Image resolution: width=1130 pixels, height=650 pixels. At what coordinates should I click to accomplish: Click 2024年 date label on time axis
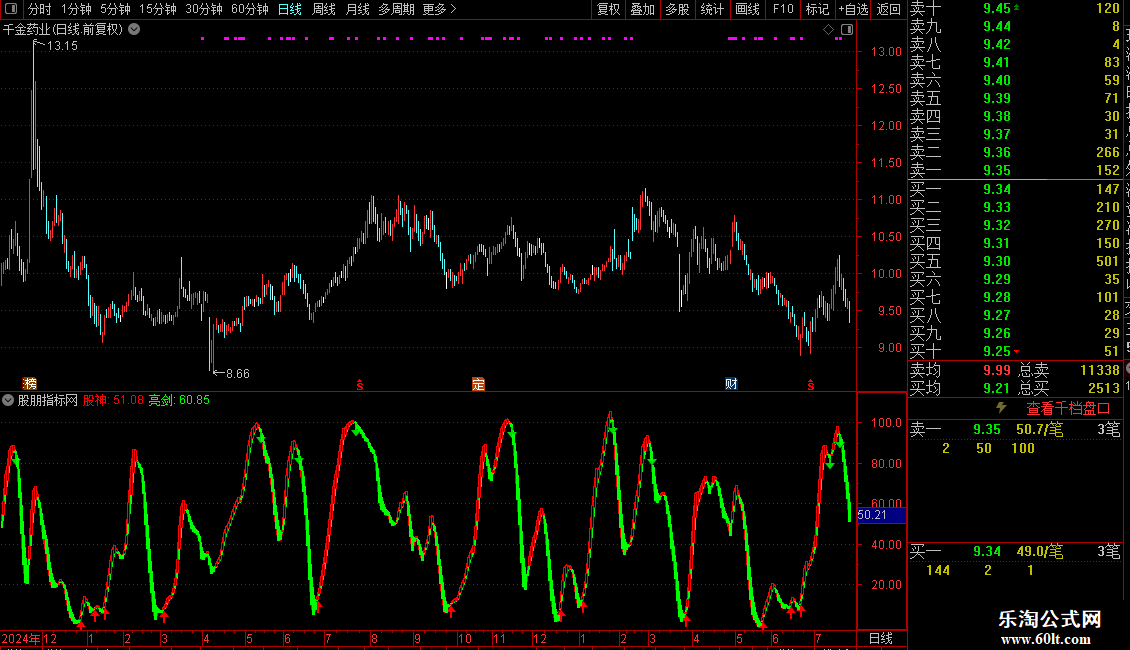pos(20,638)
